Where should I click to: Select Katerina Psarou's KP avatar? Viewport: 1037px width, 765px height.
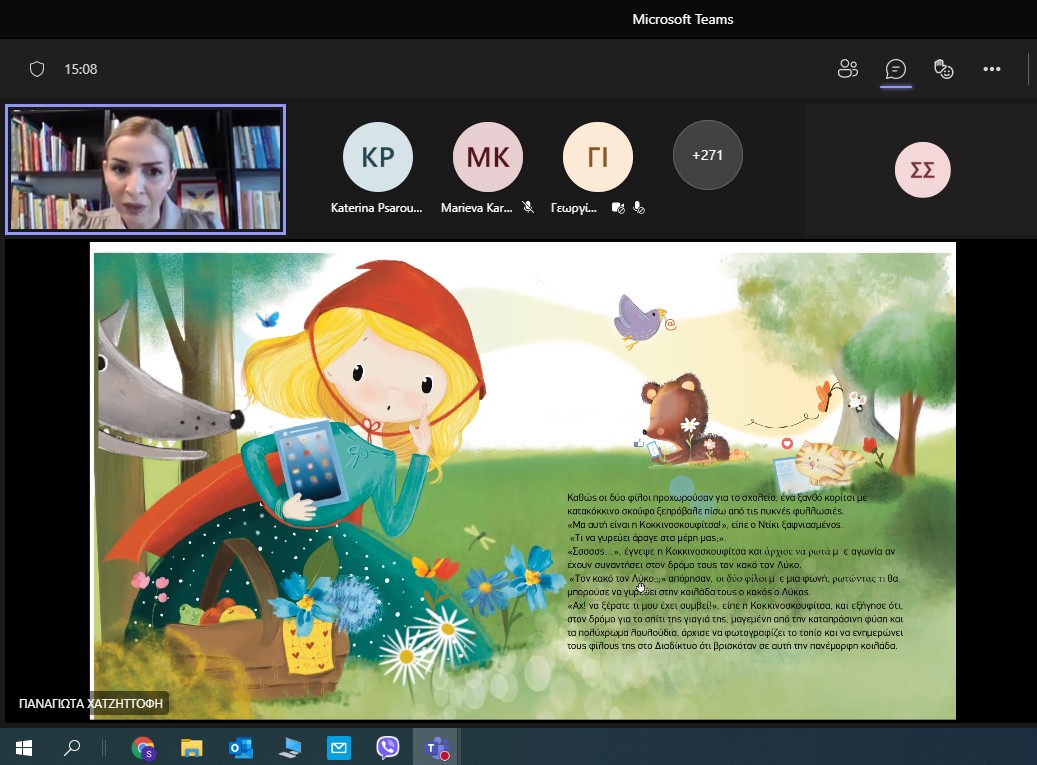tap(378, 157)
